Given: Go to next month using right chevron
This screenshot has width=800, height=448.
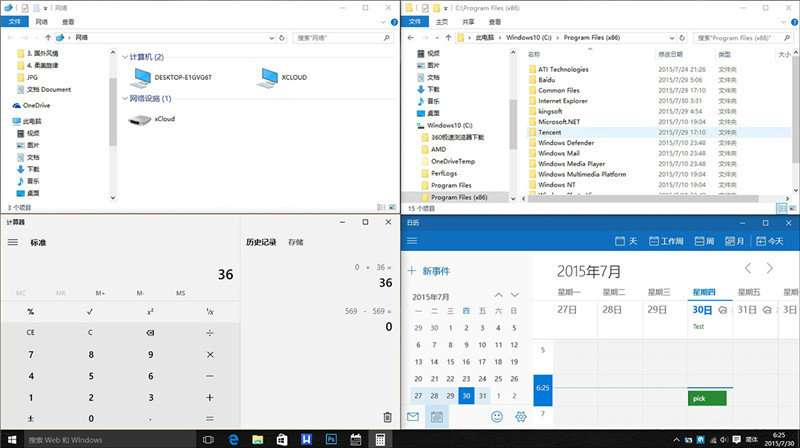Looking at the screenshot, I should point(769,269).
